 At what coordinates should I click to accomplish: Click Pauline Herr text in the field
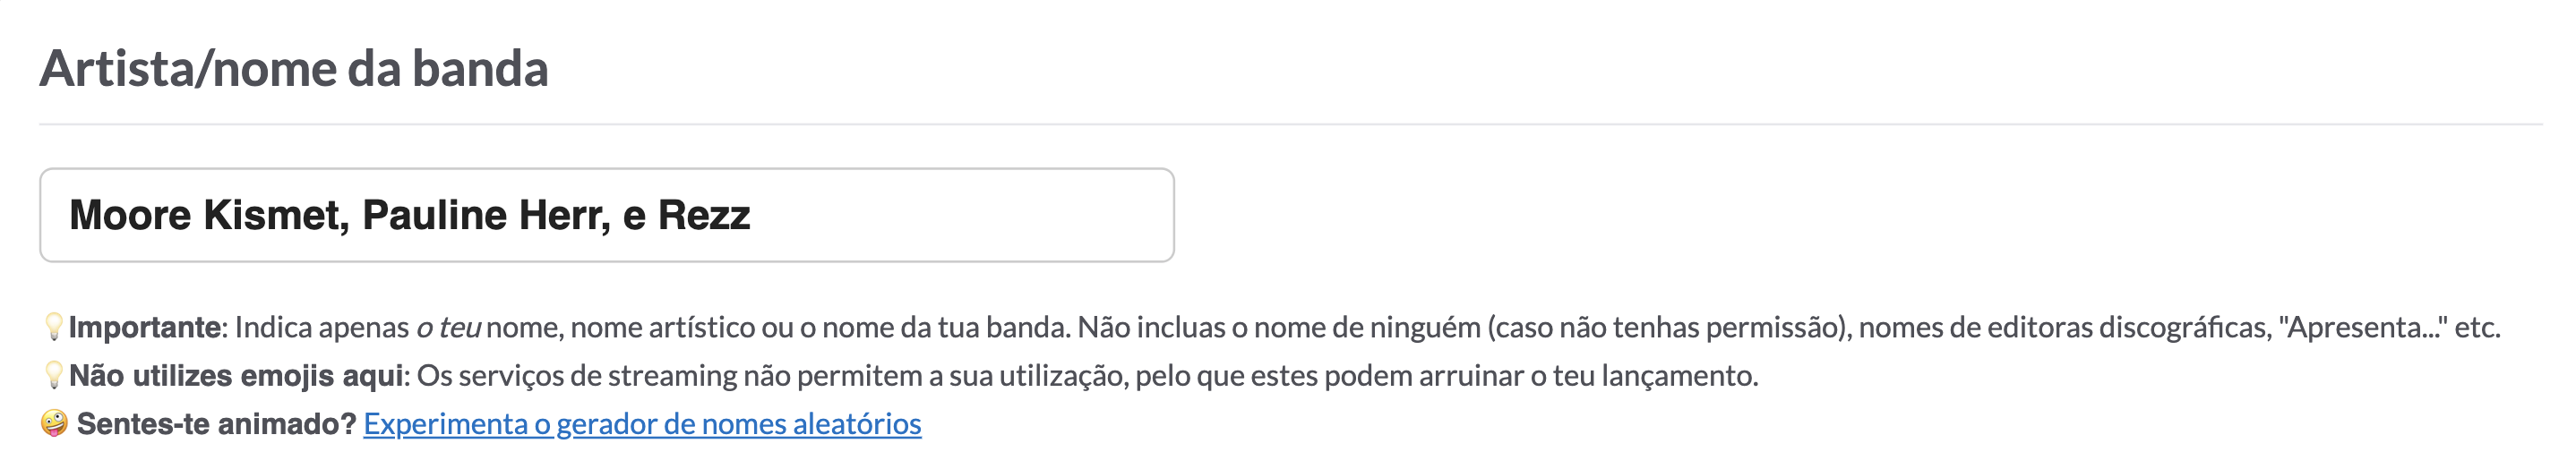tap(486, 216)
